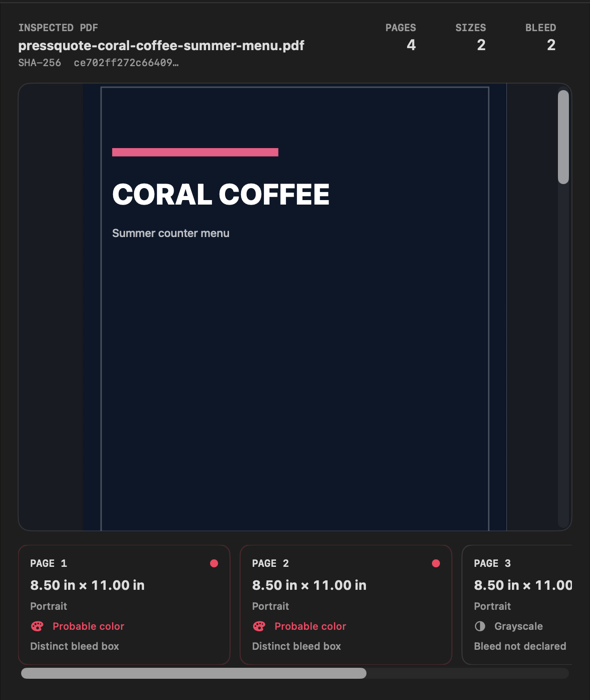Click the SHA-256 hash value
The image size is (590, 700).
(x=126, y=63)
